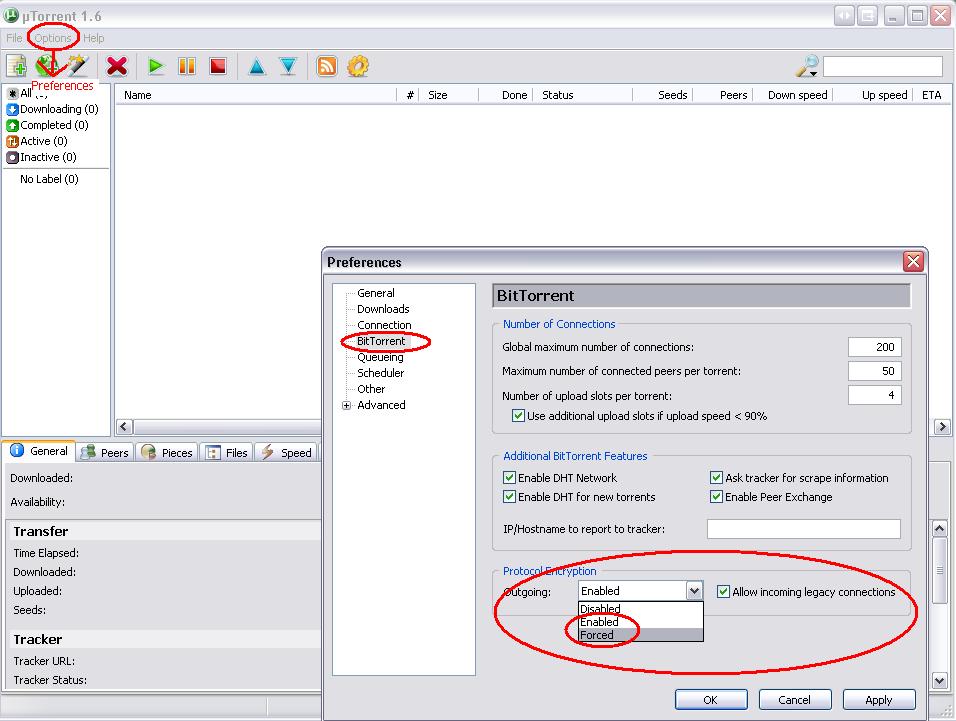The image size is (956, 721).
Task: Click the Global maximum connections field
Action: click(x=874, y=347)
